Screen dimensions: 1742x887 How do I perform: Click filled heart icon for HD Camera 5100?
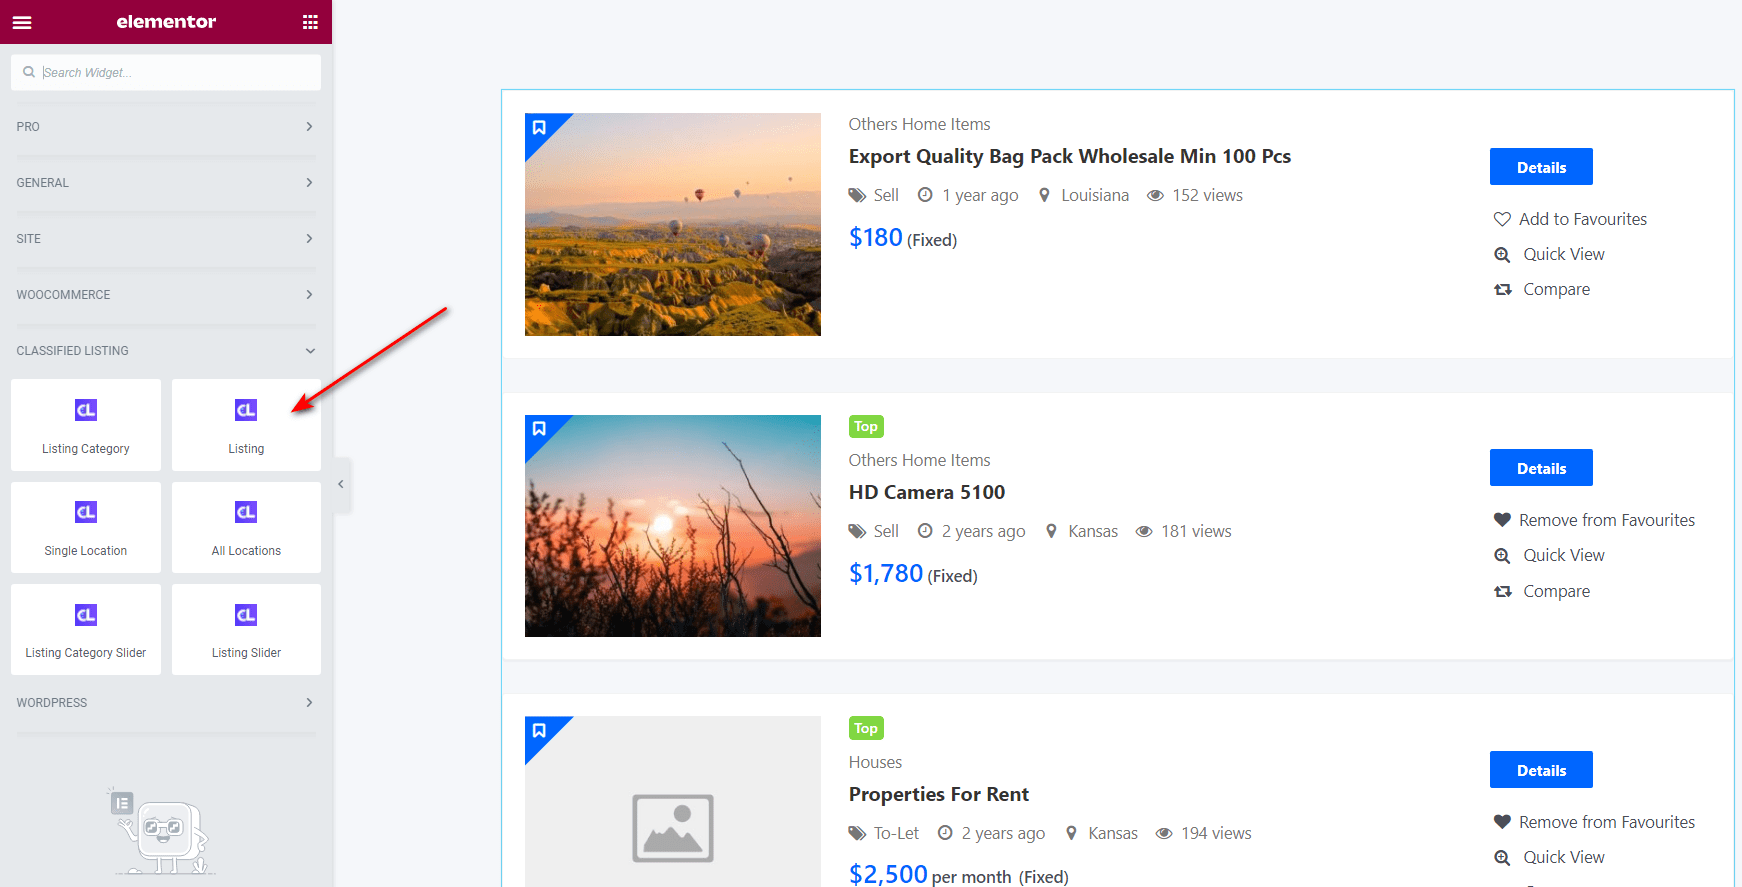click(1502, 520)
